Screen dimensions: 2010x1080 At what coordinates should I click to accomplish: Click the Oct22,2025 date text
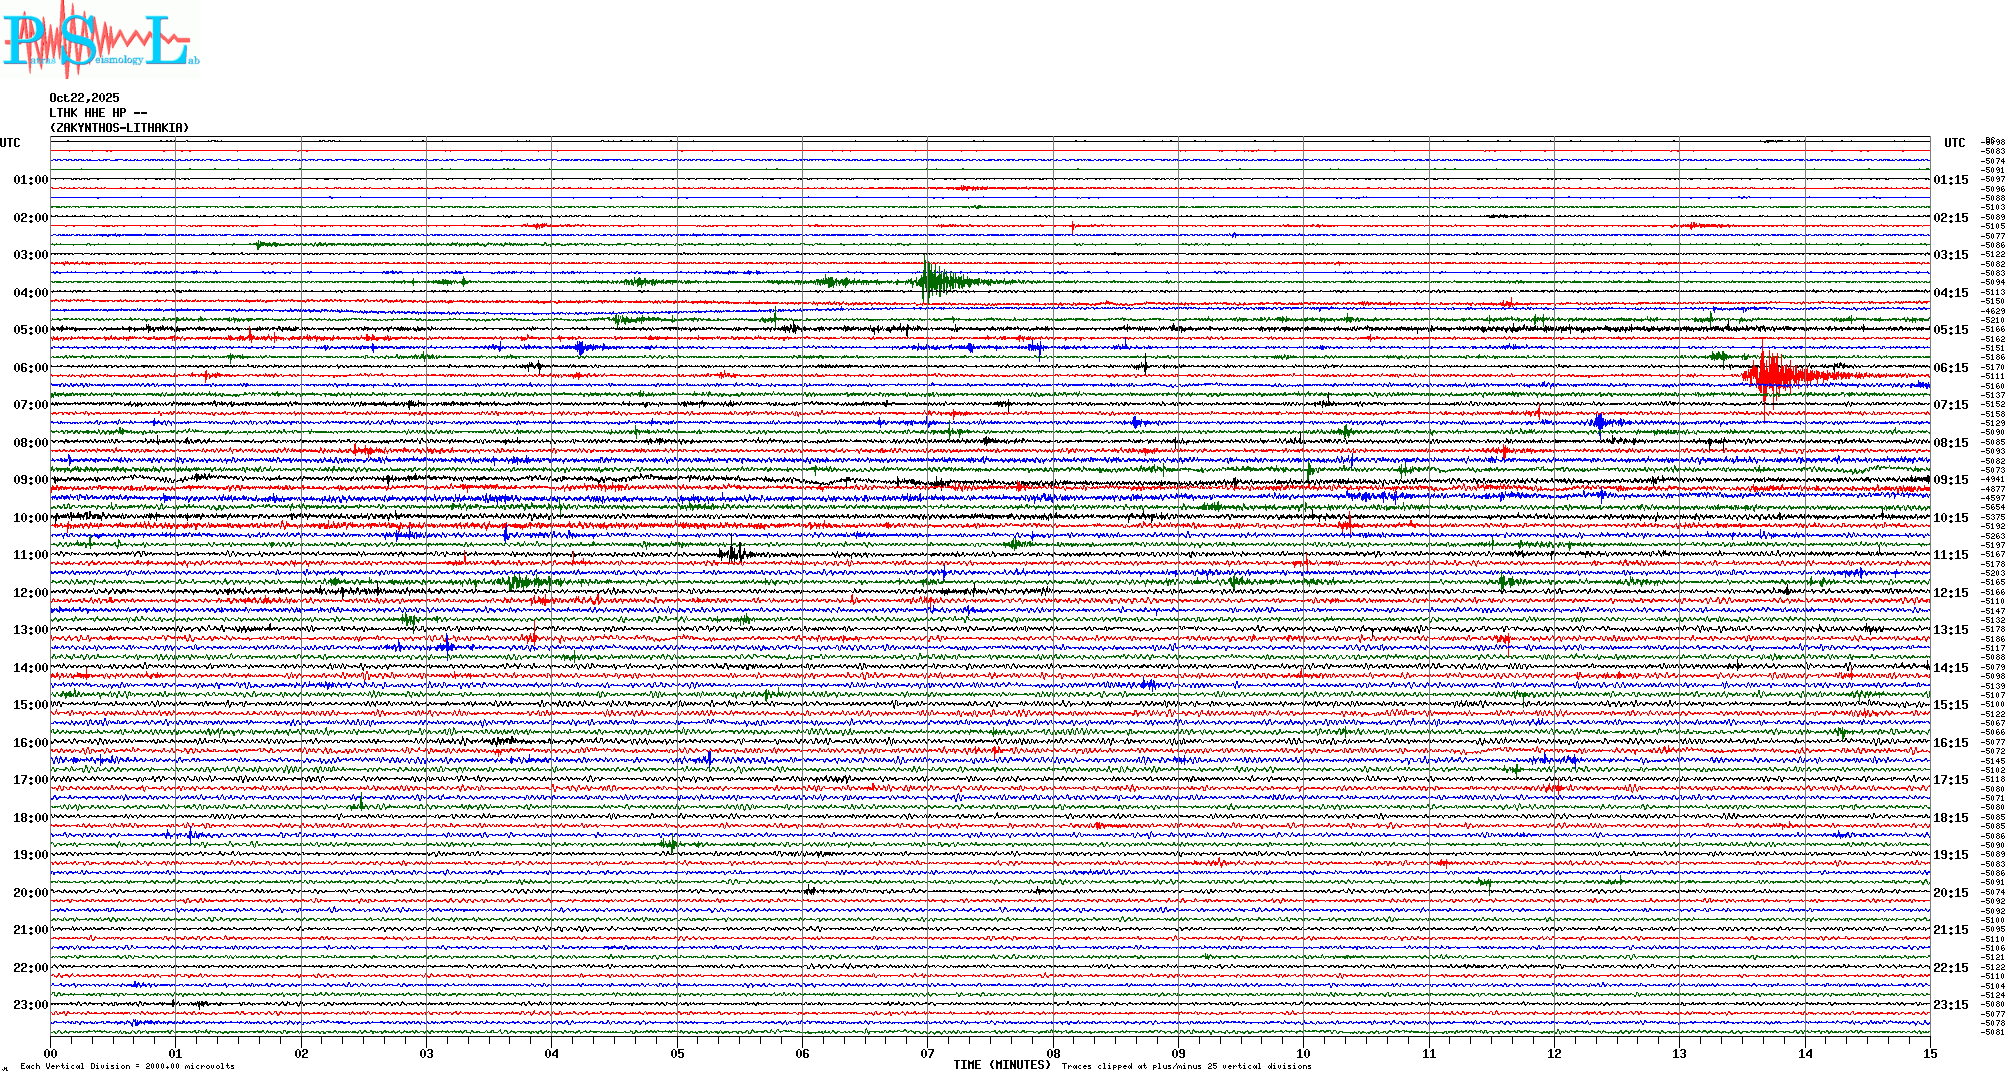[84, 98]
